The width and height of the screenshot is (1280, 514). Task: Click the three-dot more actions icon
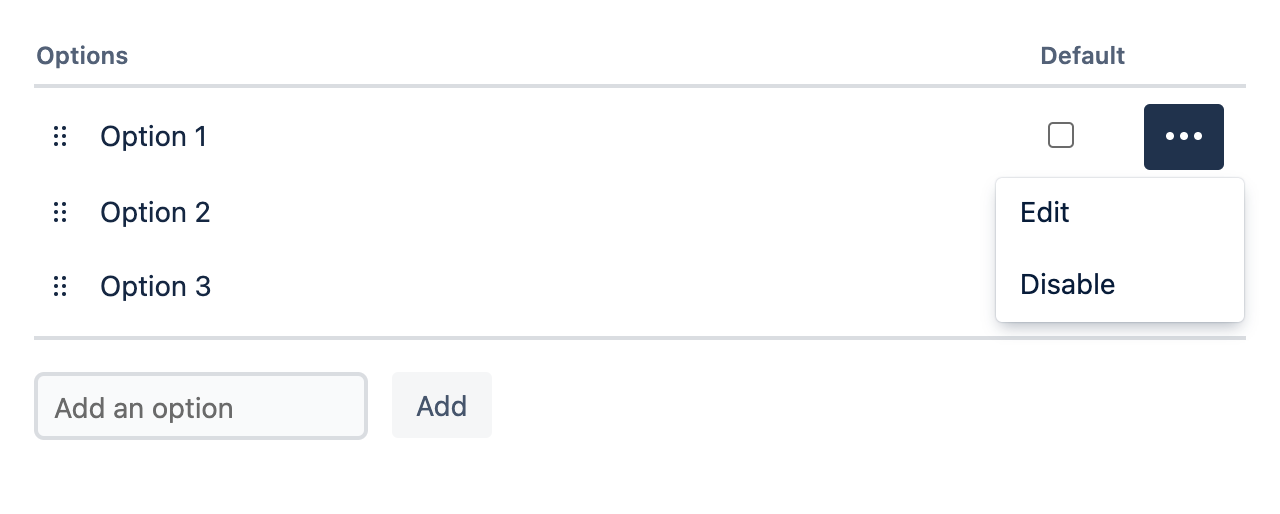click(x=1183, y=137)
